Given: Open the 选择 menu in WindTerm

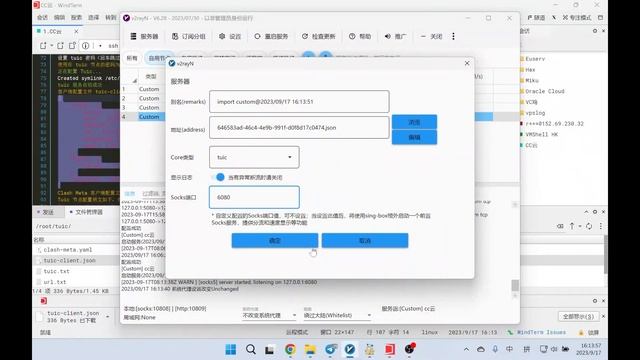Looking at the screenshot, I should (93, 18).
